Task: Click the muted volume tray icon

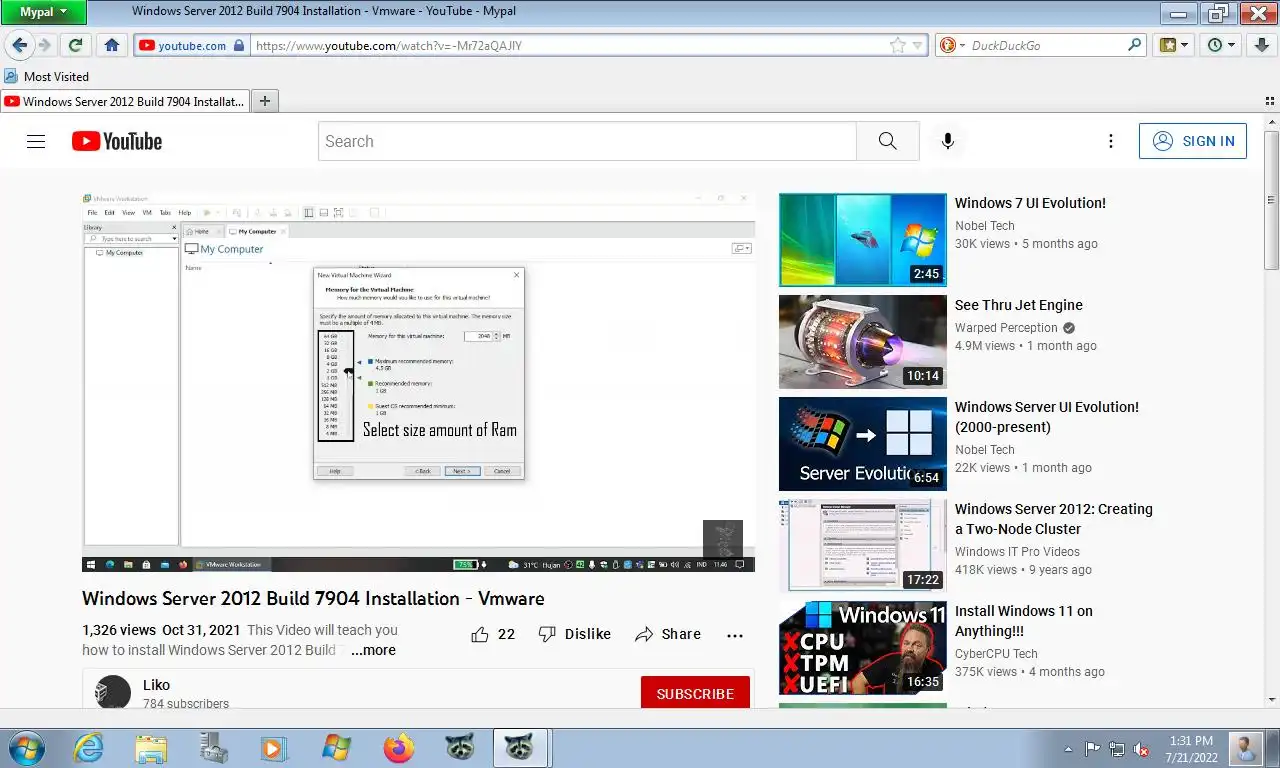Action: [x=1142, y=749]
